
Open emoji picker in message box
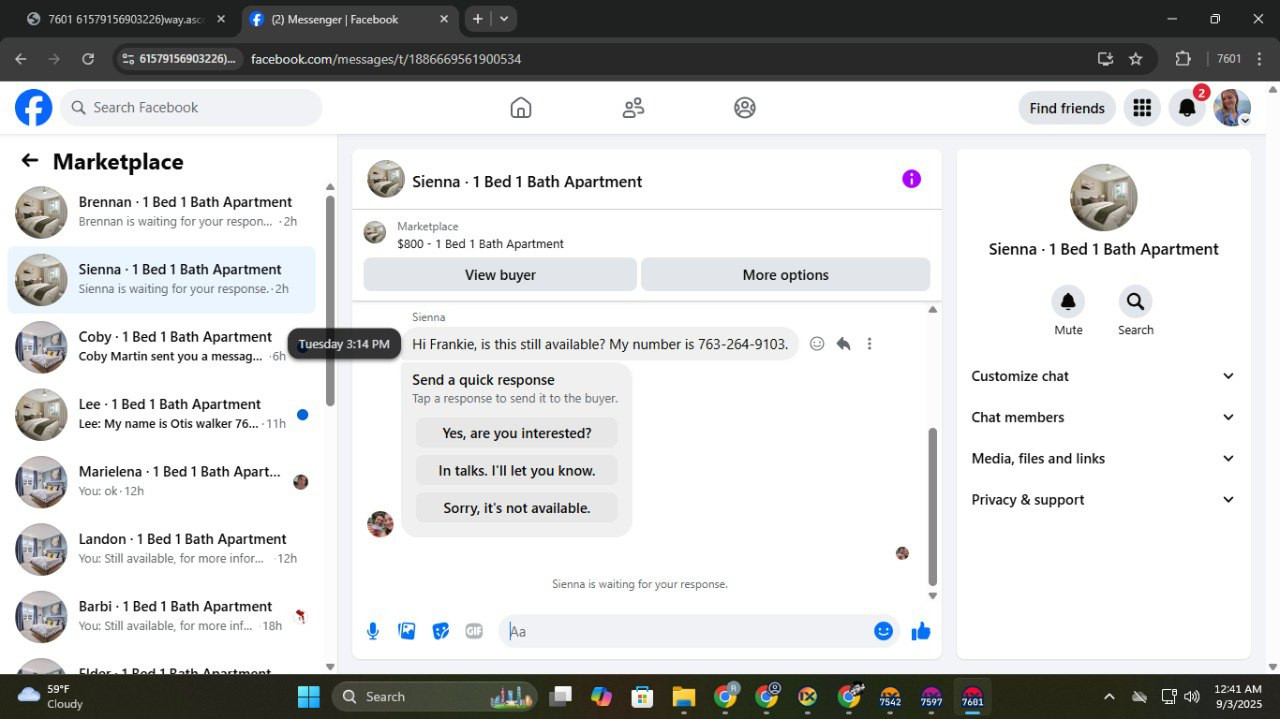pyautogui.click(x=883, y=631)
